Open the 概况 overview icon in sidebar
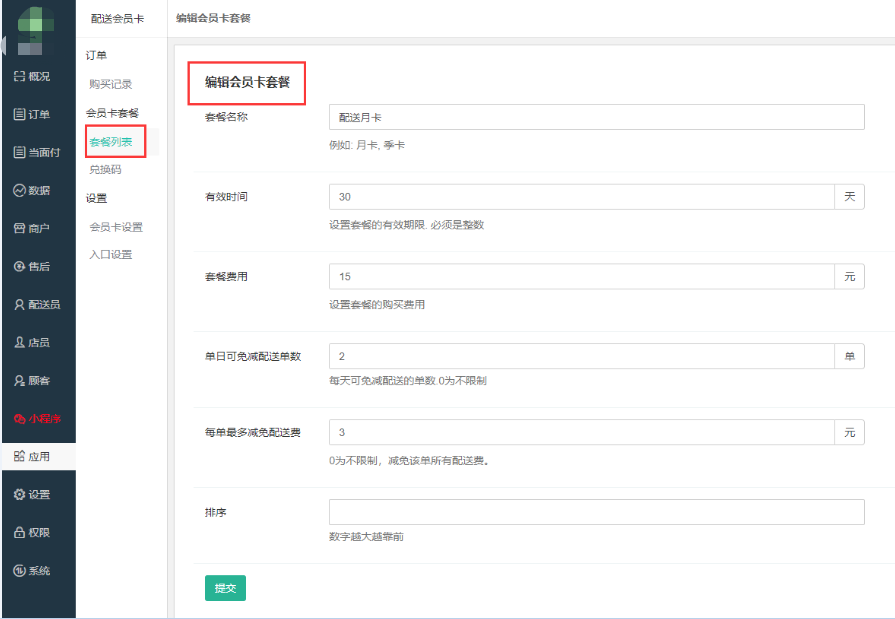Screen dimensions: 895x619 [19, 77]
